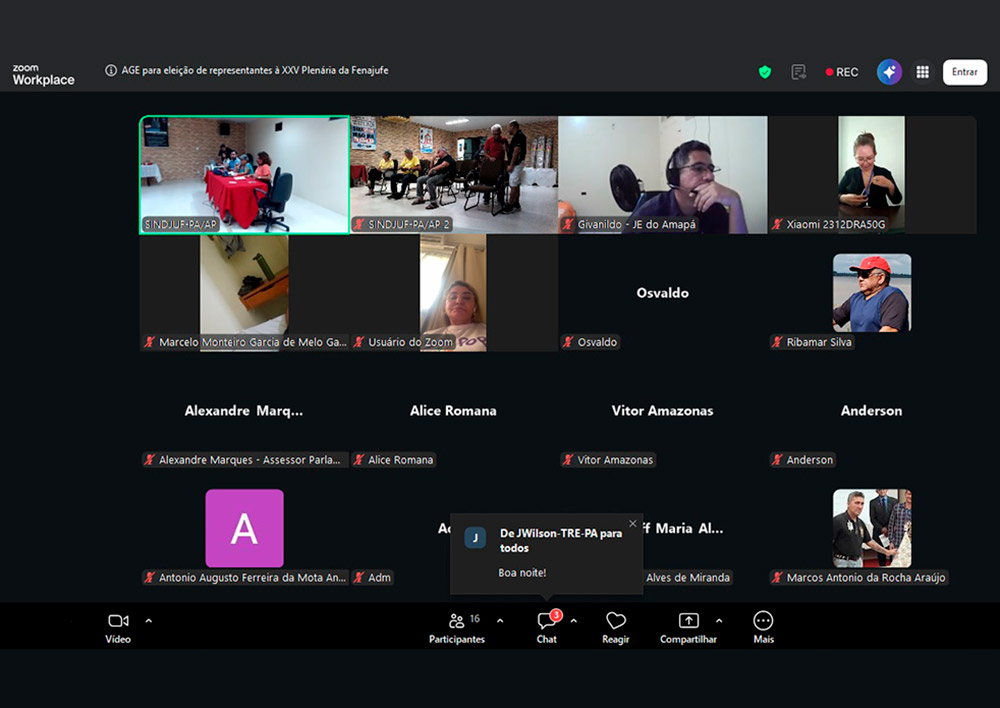This screenshot has height=708, width=1000.
Task: Expand the video options arrow
Action: coord(149,621)
